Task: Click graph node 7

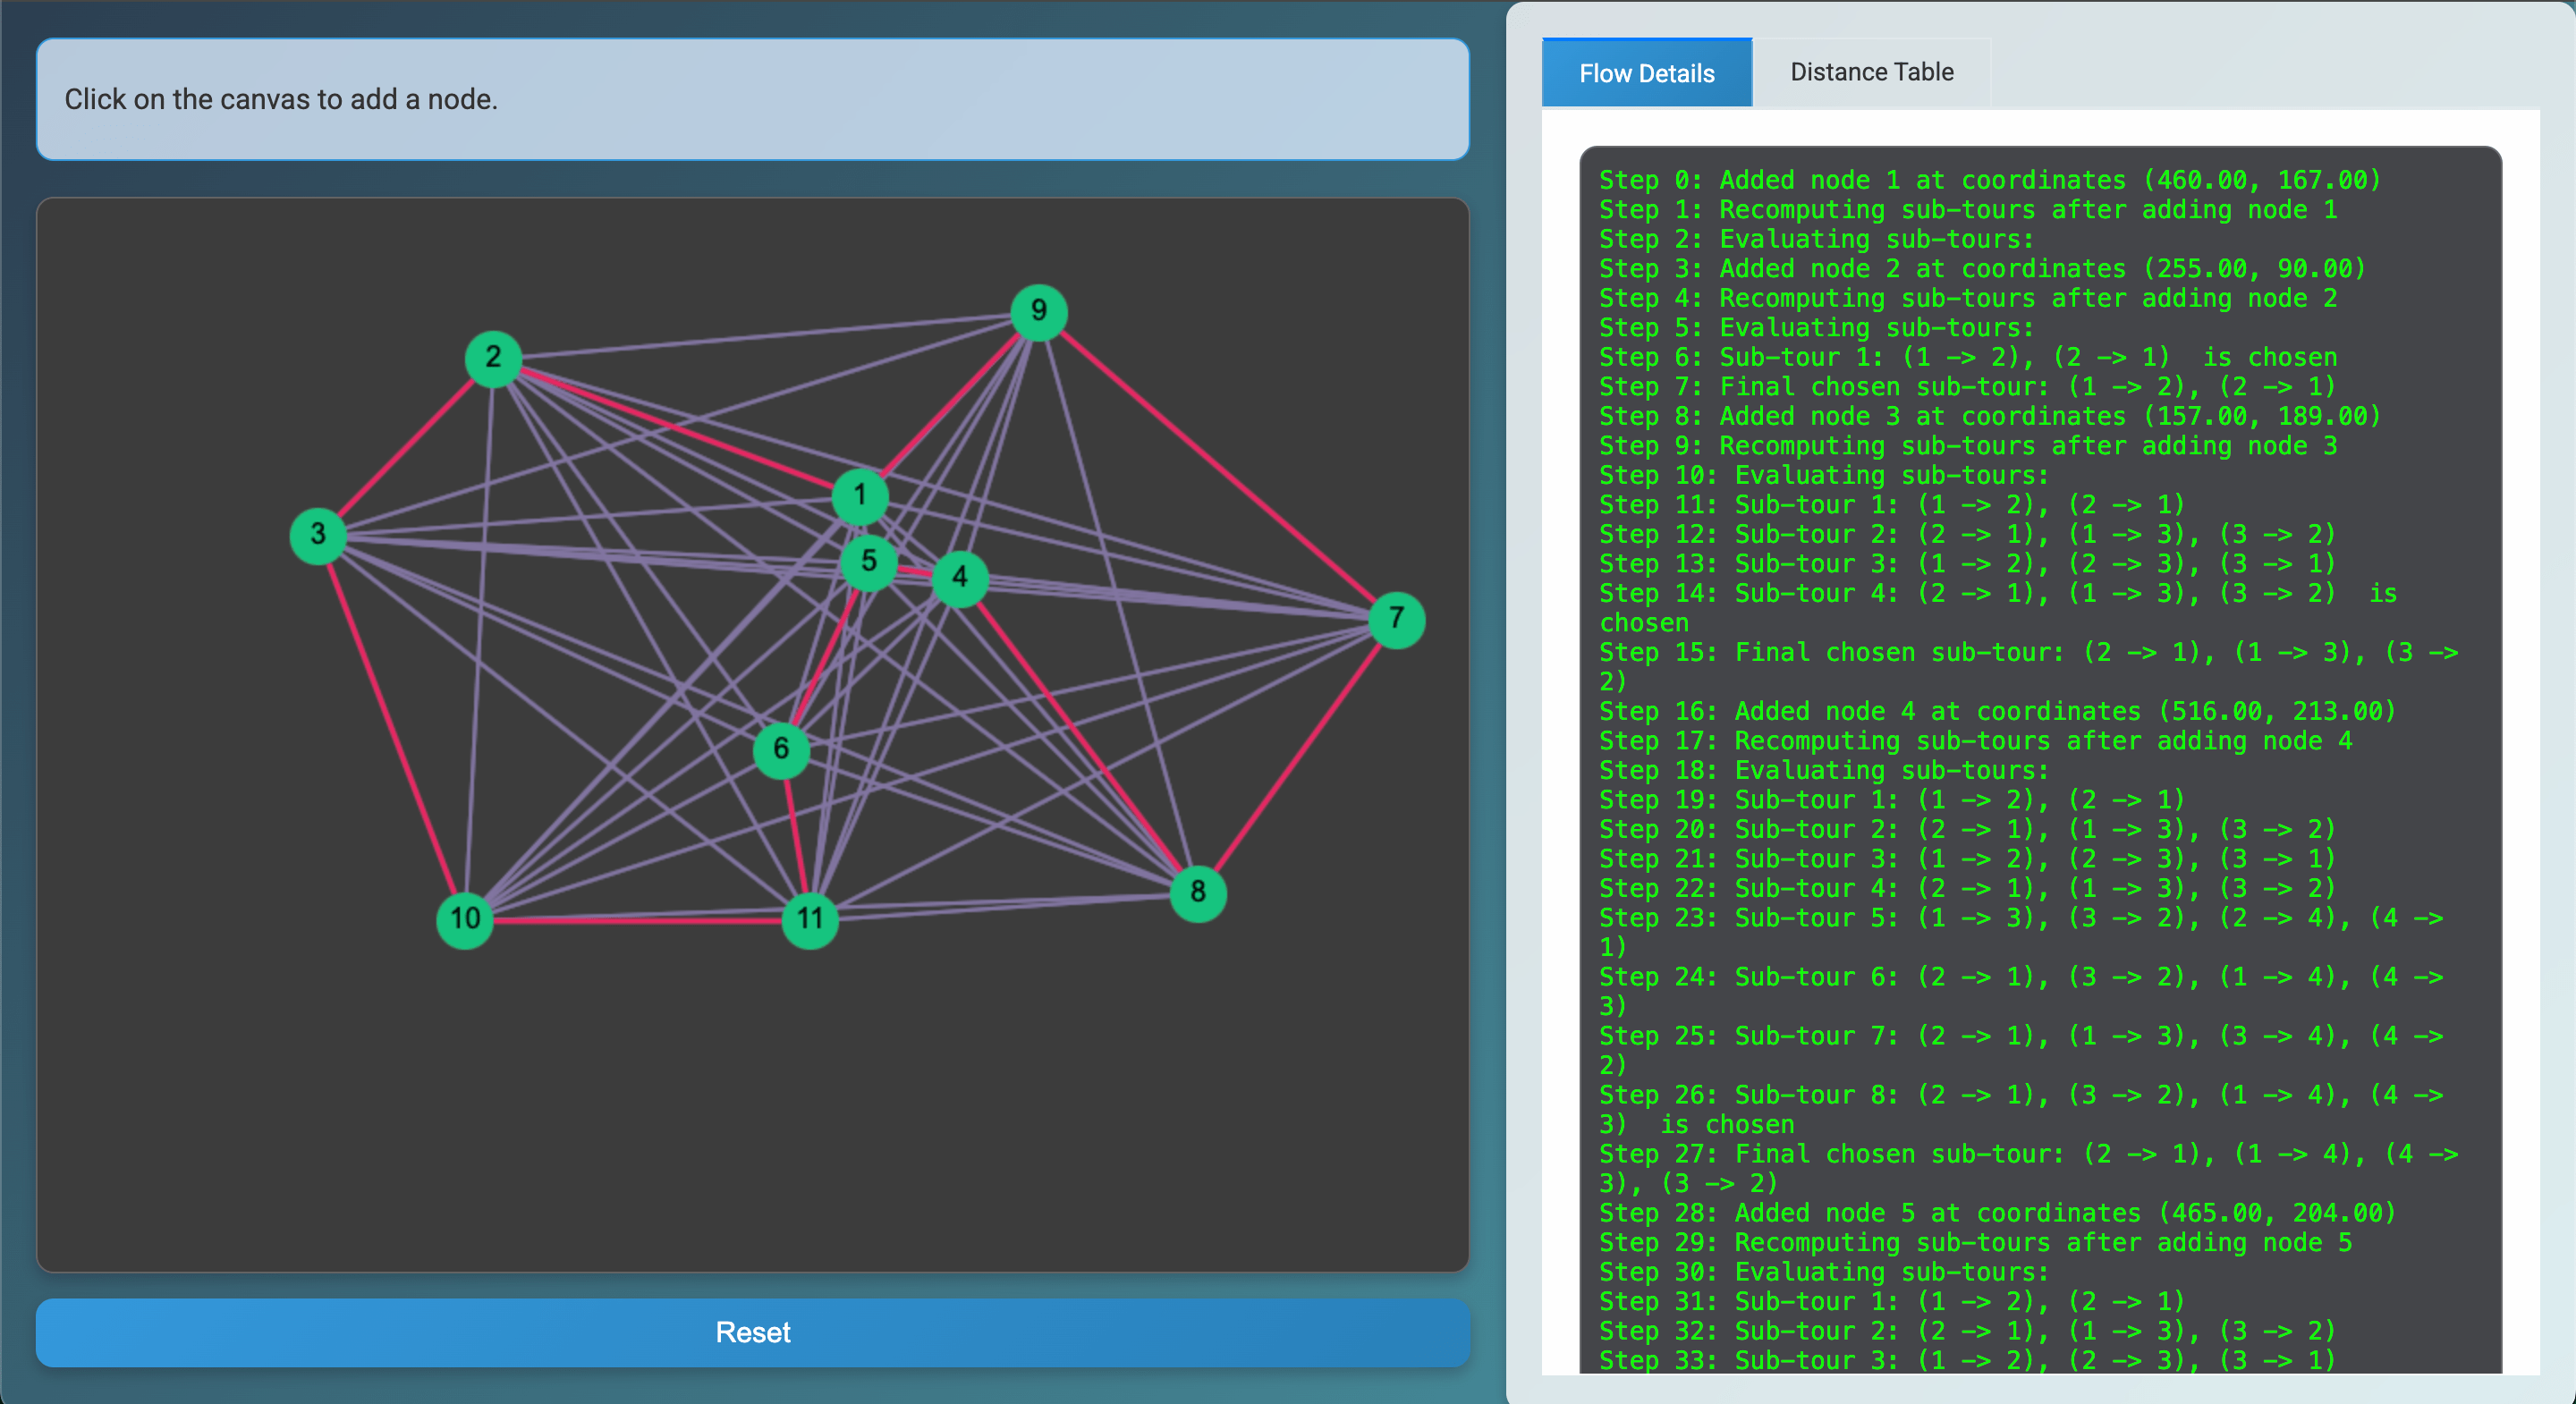Action: point(1396,619)
